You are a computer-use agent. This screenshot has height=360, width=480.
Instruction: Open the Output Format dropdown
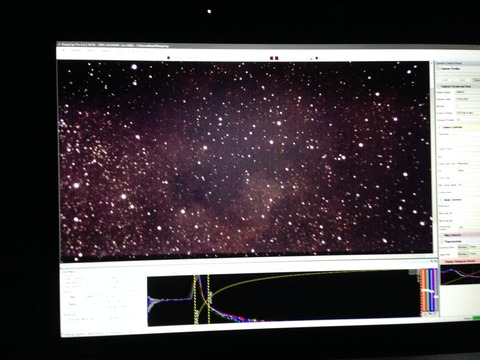467,113
